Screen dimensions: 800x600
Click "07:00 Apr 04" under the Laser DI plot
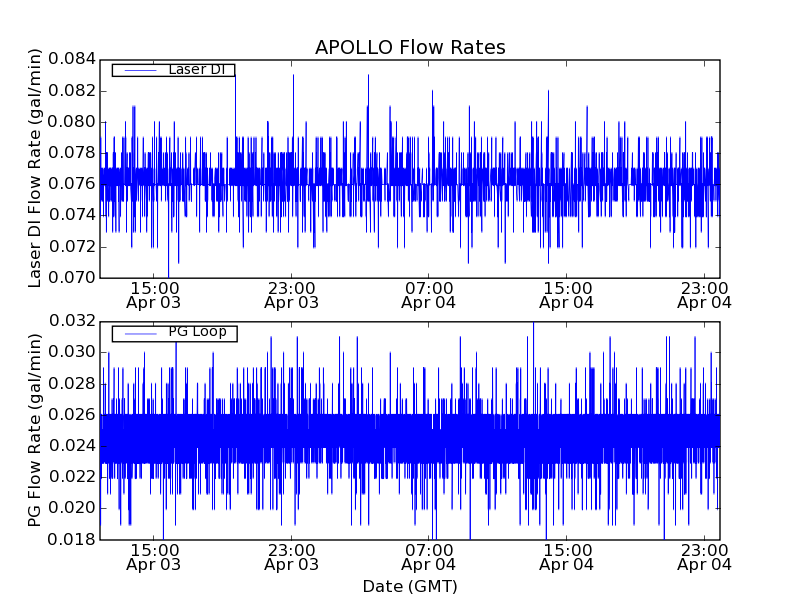pos(429,296)
